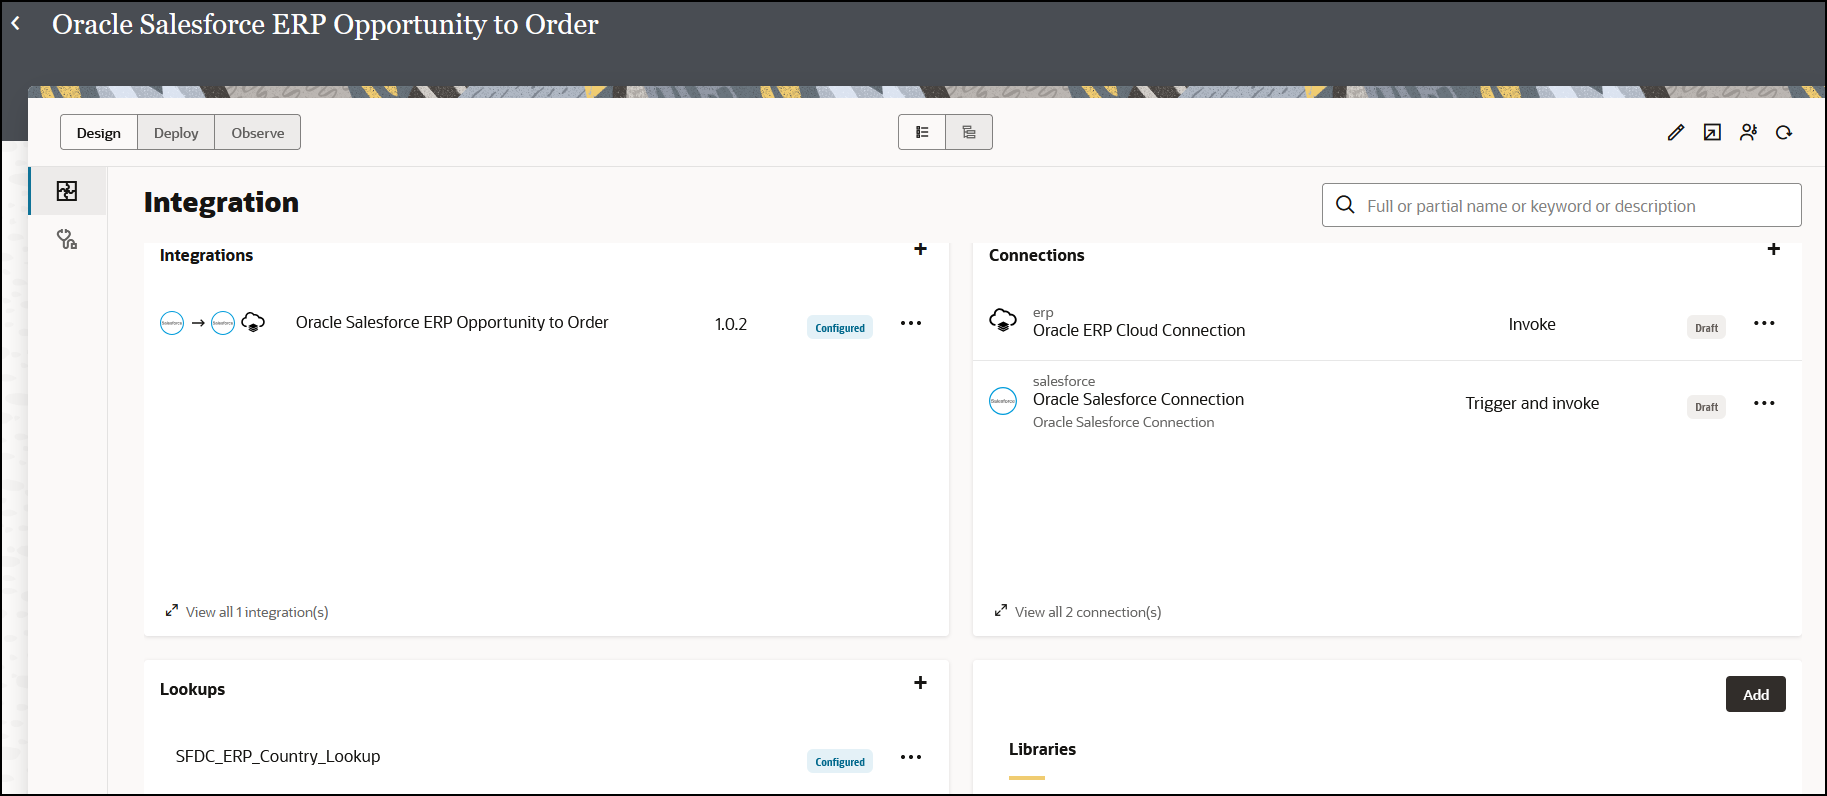Open actions menu for SFDC_ERP_Country_Lookup
The width and height of the screenshot is (1827, 796).
[911, 757]
